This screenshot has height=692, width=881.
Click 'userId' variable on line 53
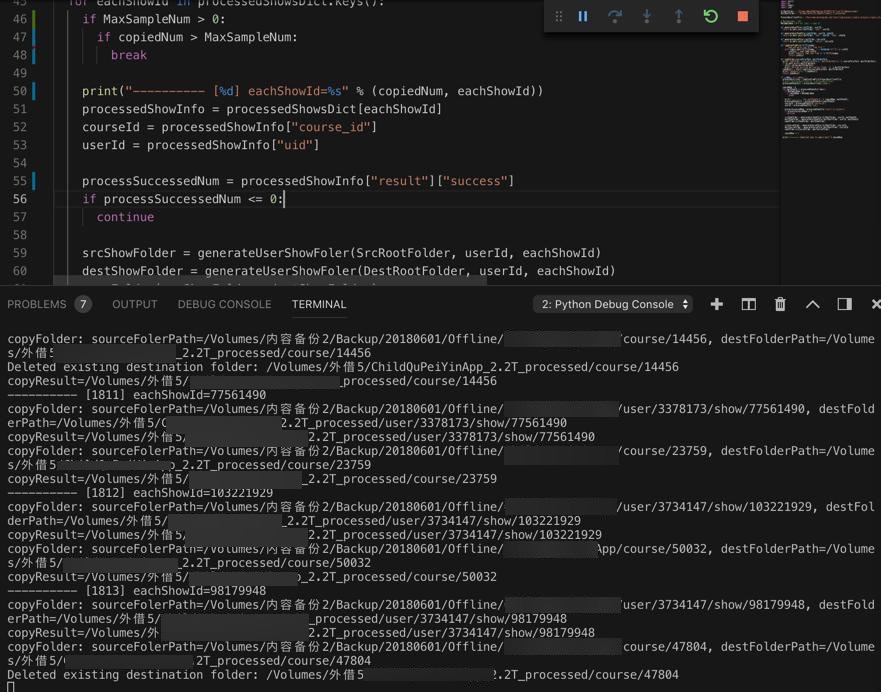(x=103, y=145)
